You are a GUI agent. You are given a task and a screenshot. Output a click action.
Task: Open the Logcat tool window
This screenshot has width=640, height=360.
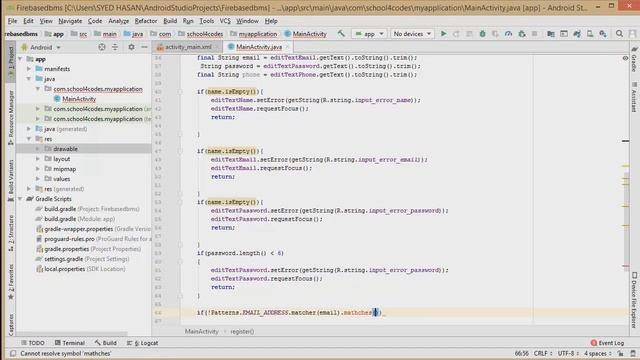coord(142,343)
